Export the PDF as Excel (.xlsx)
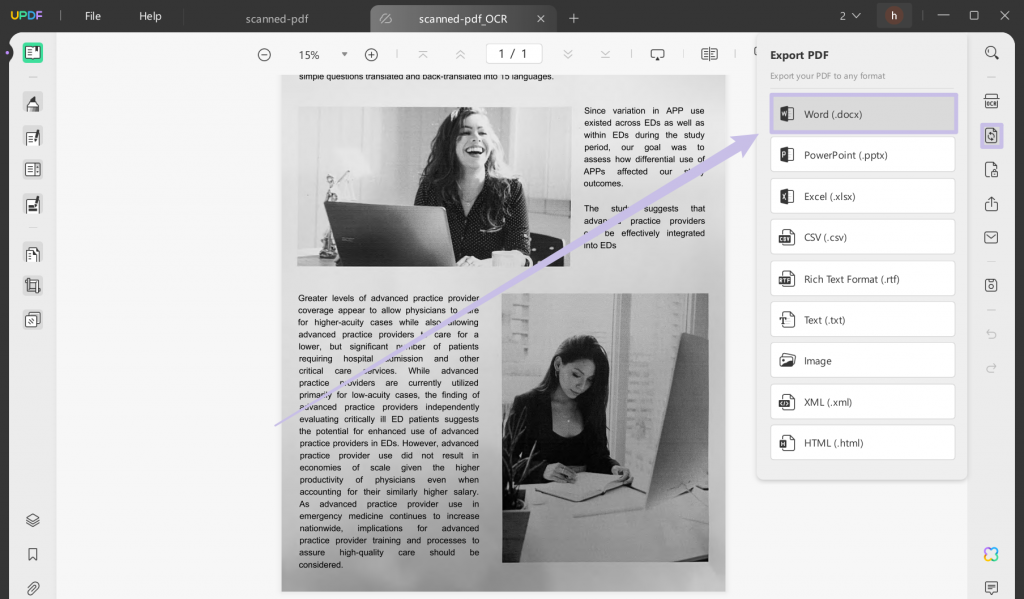 click(862, 196)
